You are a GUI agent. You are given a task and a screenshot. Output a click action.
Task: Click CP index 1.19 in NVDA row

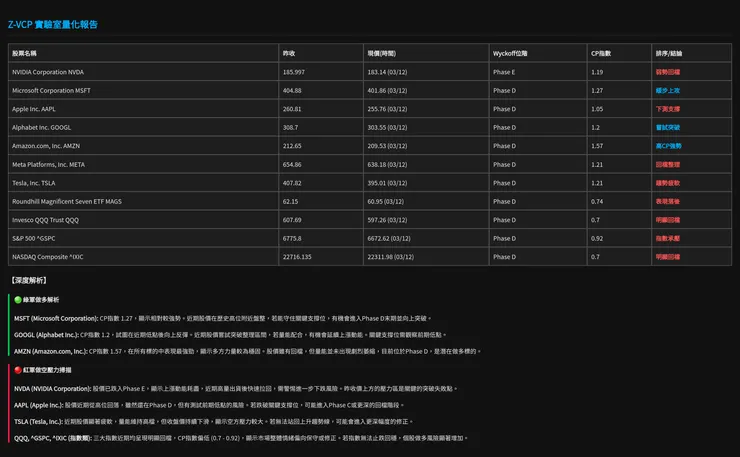click(x=597, y=72)
